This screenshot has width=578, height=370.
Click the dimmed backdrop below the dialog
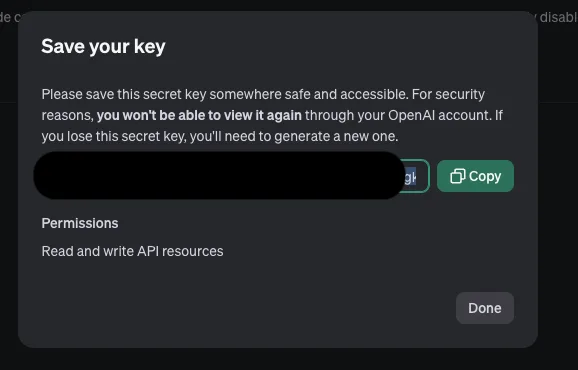(x=289, y=359)
